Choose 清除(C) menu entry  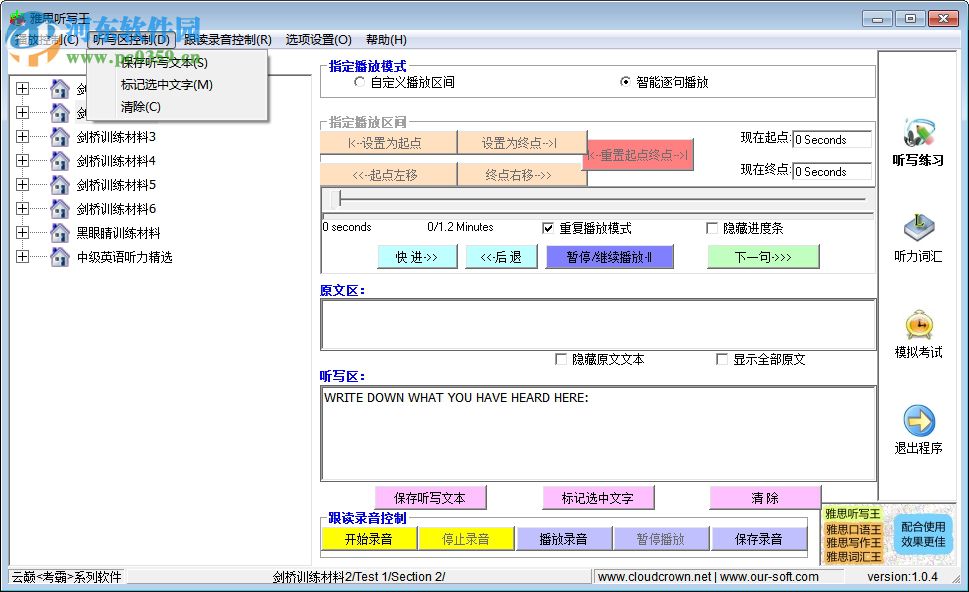point(177,107)
